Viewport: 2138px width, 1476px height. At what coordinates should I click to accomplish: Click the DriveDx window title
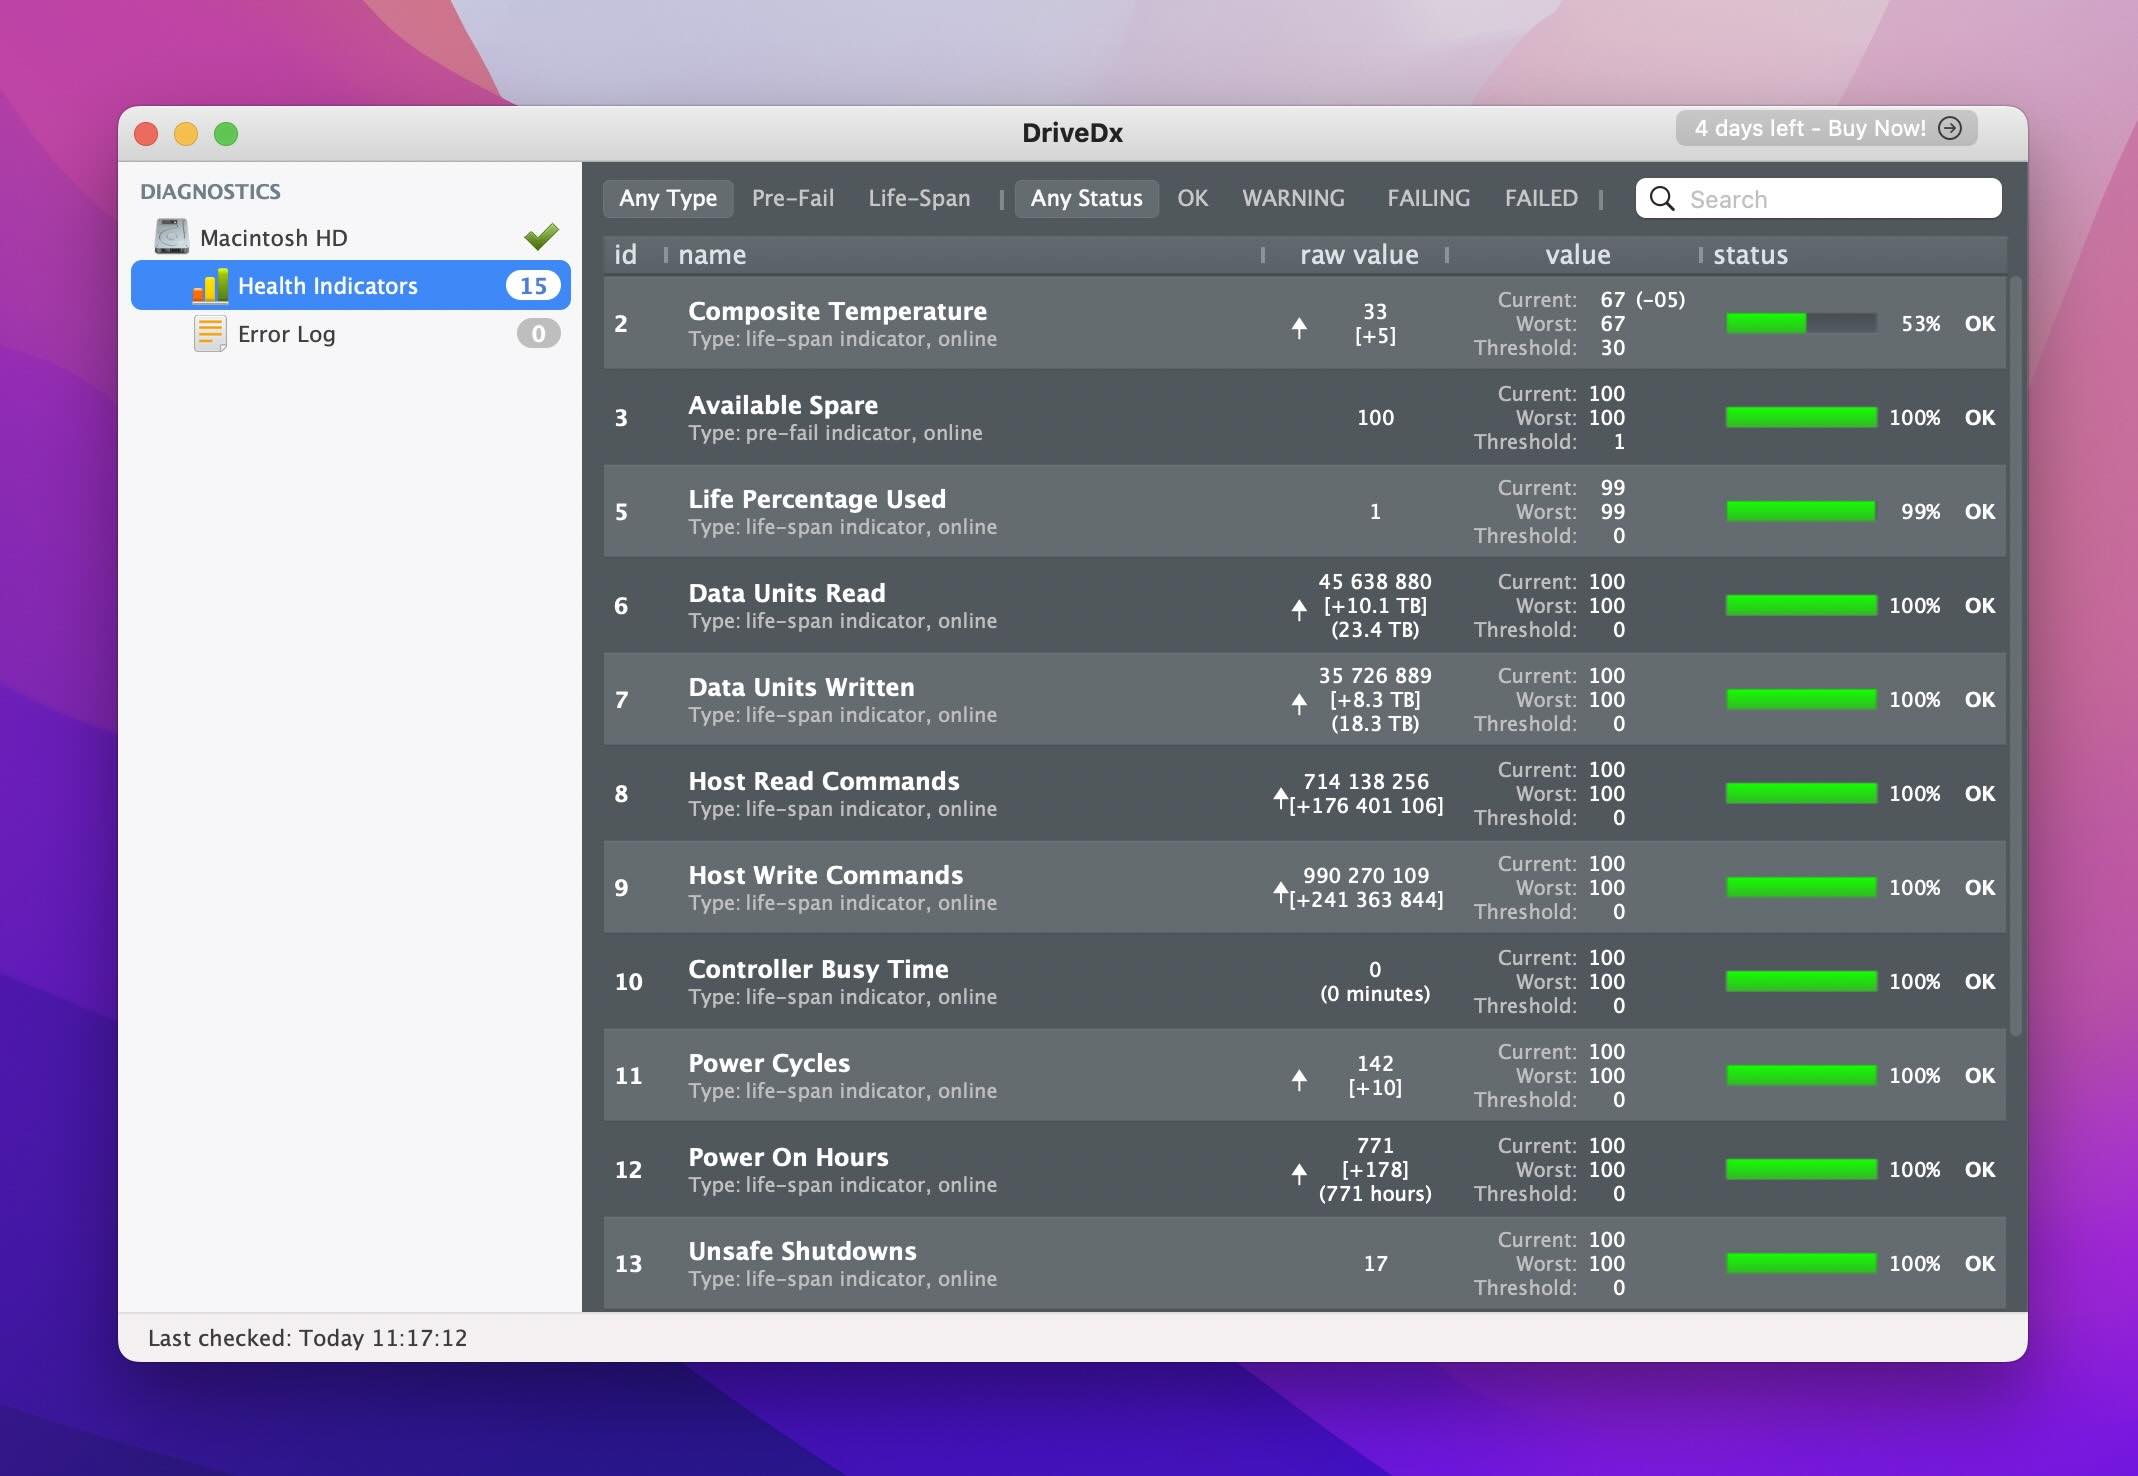click(1072, 132)
